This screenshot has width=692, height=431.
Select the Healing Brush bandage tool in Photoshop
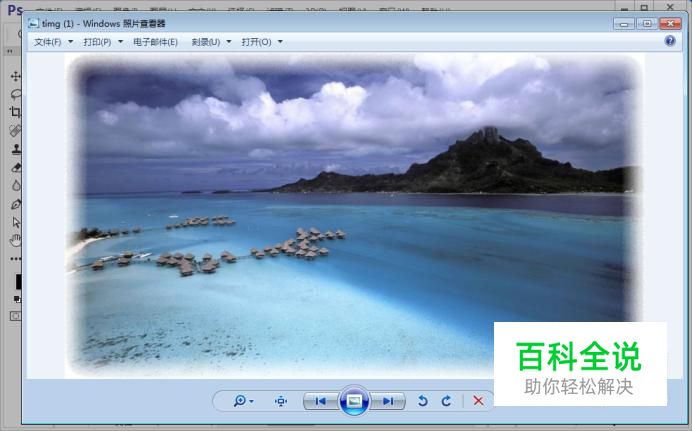pyautogui.click(x=15, y=131)
